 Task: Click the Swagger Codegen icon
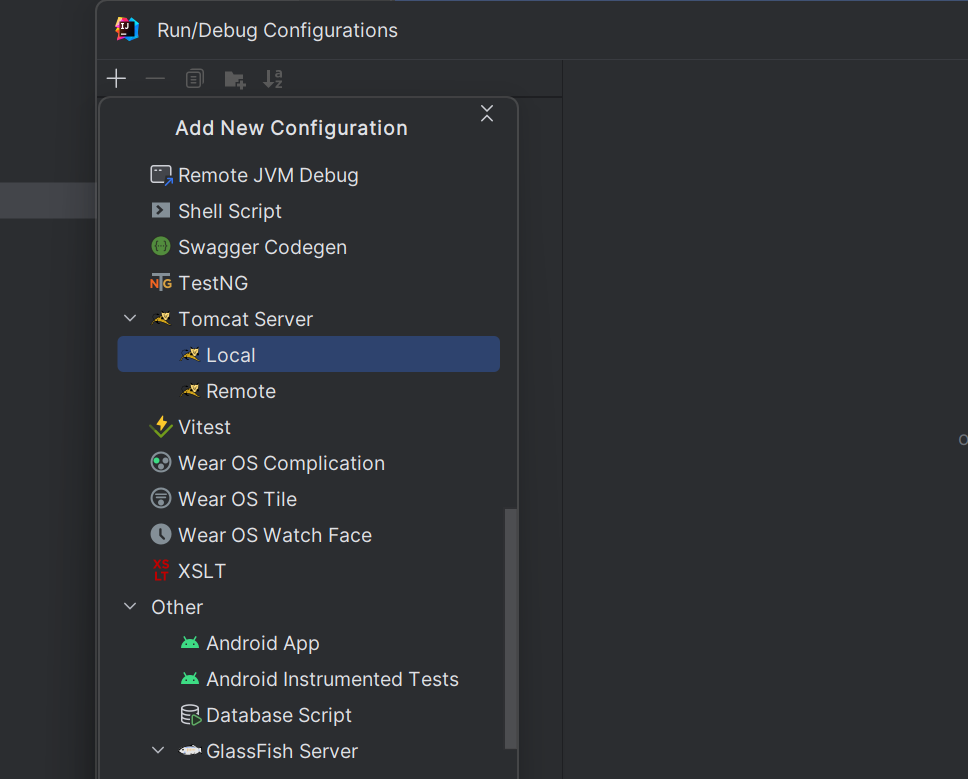coord(161,247)
